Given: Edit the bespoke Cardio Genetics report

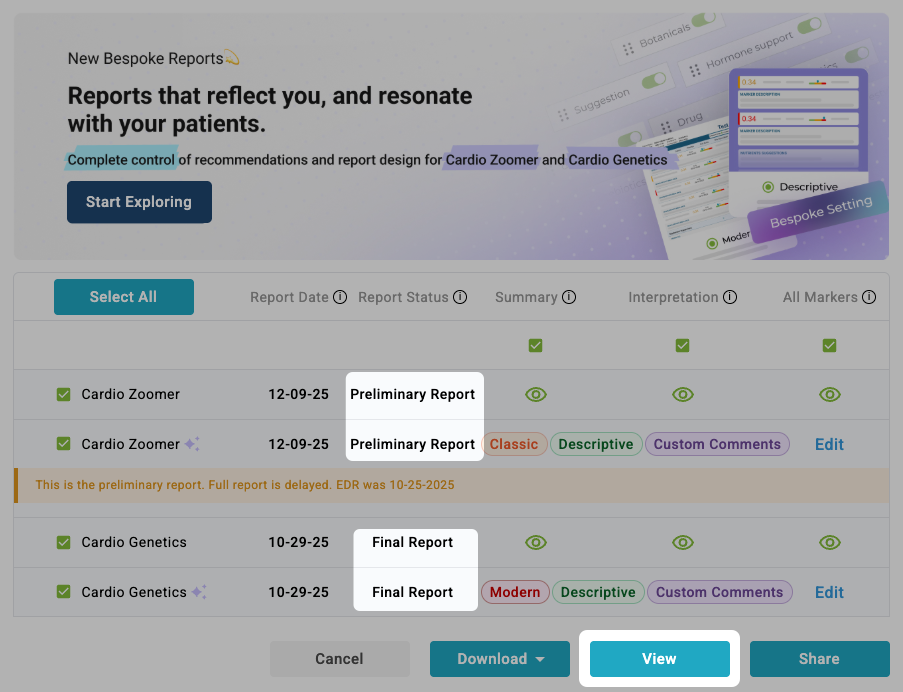Looking at the screenshot, I should (x=829, y=592).
